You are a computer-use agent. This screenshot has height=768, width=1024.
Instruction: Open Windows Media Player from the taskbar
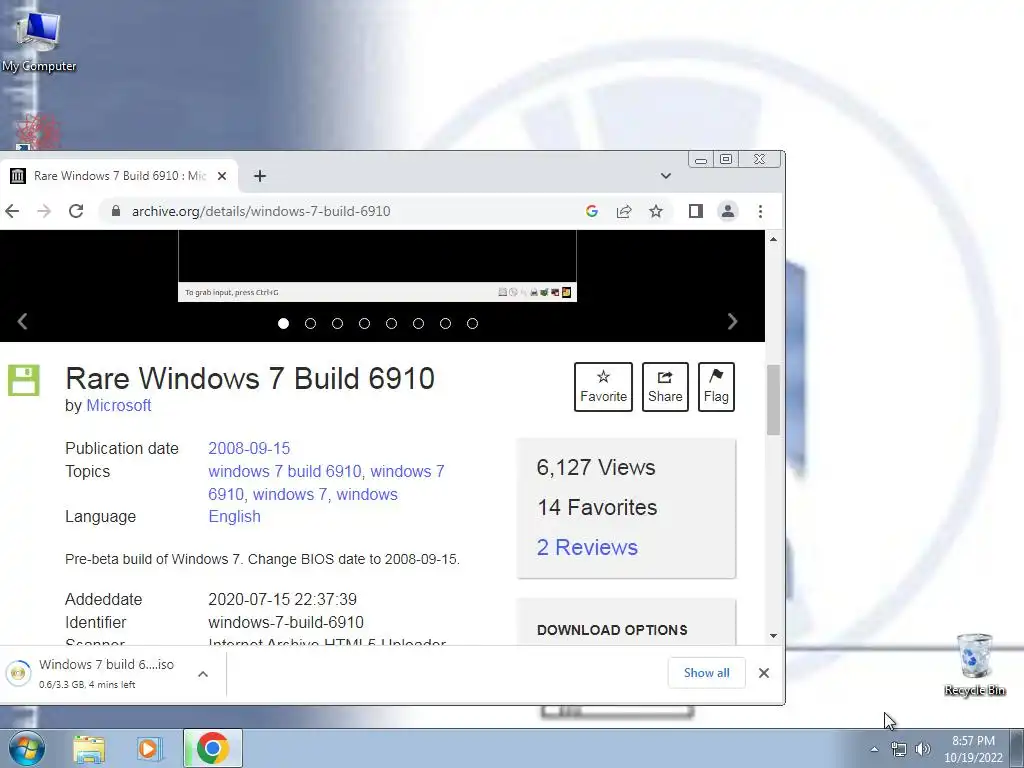click(150, 748)
